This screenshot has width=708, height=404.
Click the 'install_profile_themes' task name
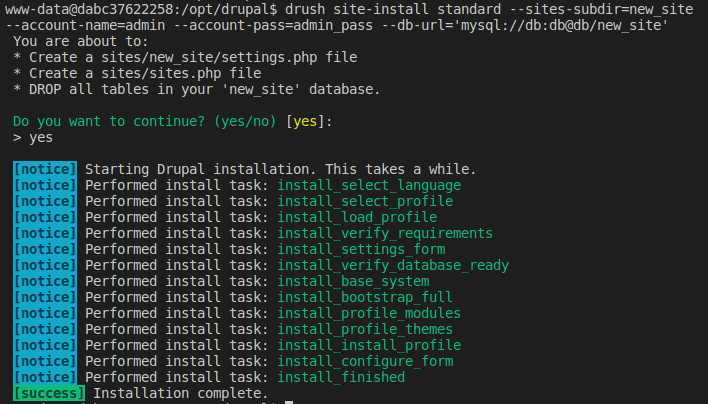(365, 330)
